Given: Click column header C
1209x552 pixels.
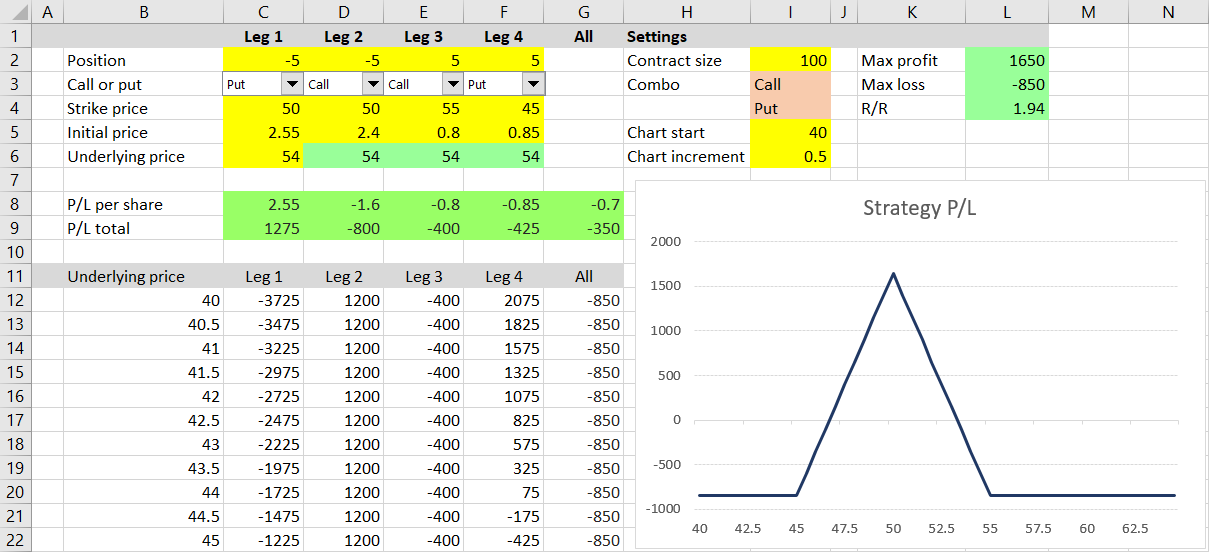Looking at the screenshot, I should click(263, 12).
